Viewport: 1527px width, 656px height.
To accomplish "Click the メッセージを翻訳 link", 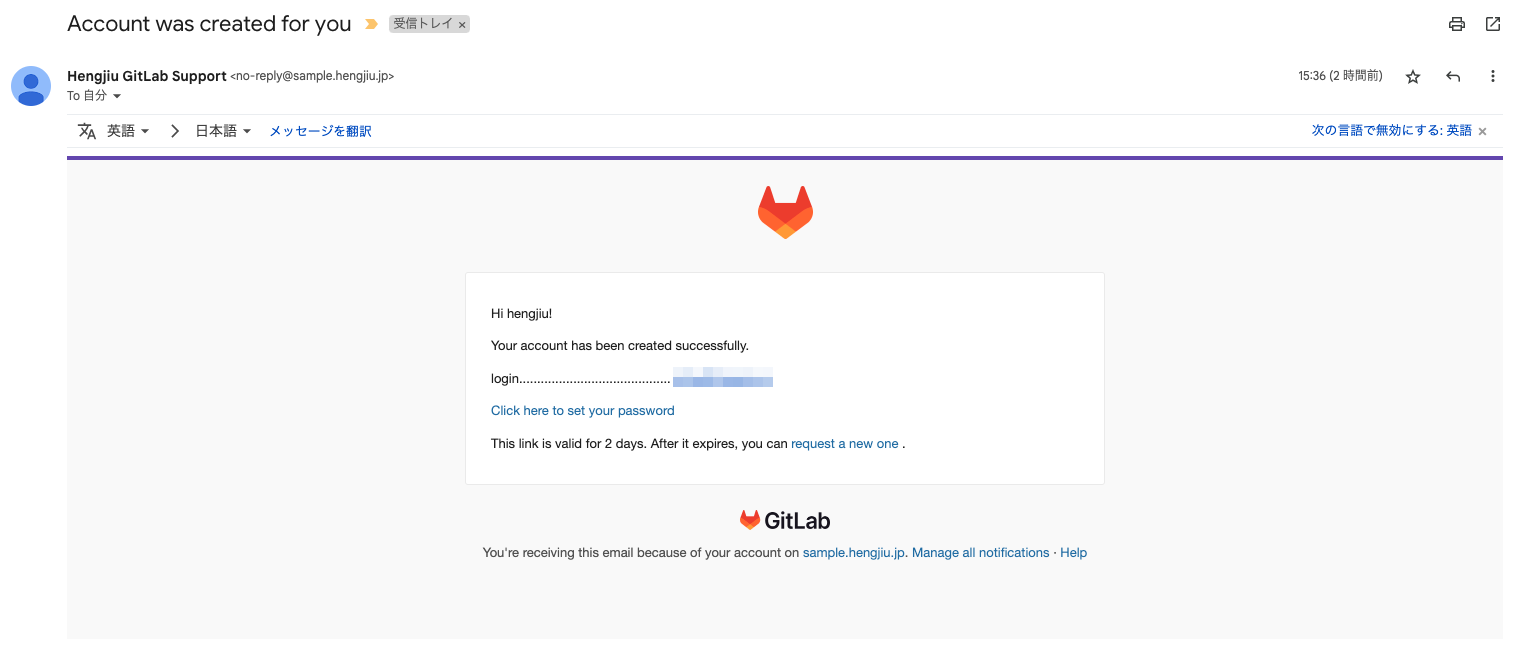I will coord(319,130).
